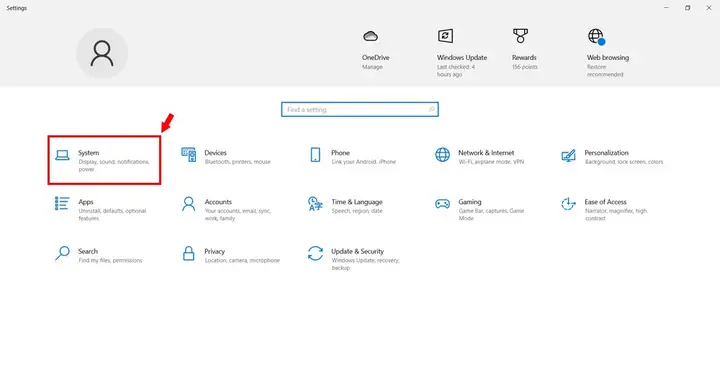Click the Web browsing globe icon
720x385 pixels.
click(x=596, y=37)
